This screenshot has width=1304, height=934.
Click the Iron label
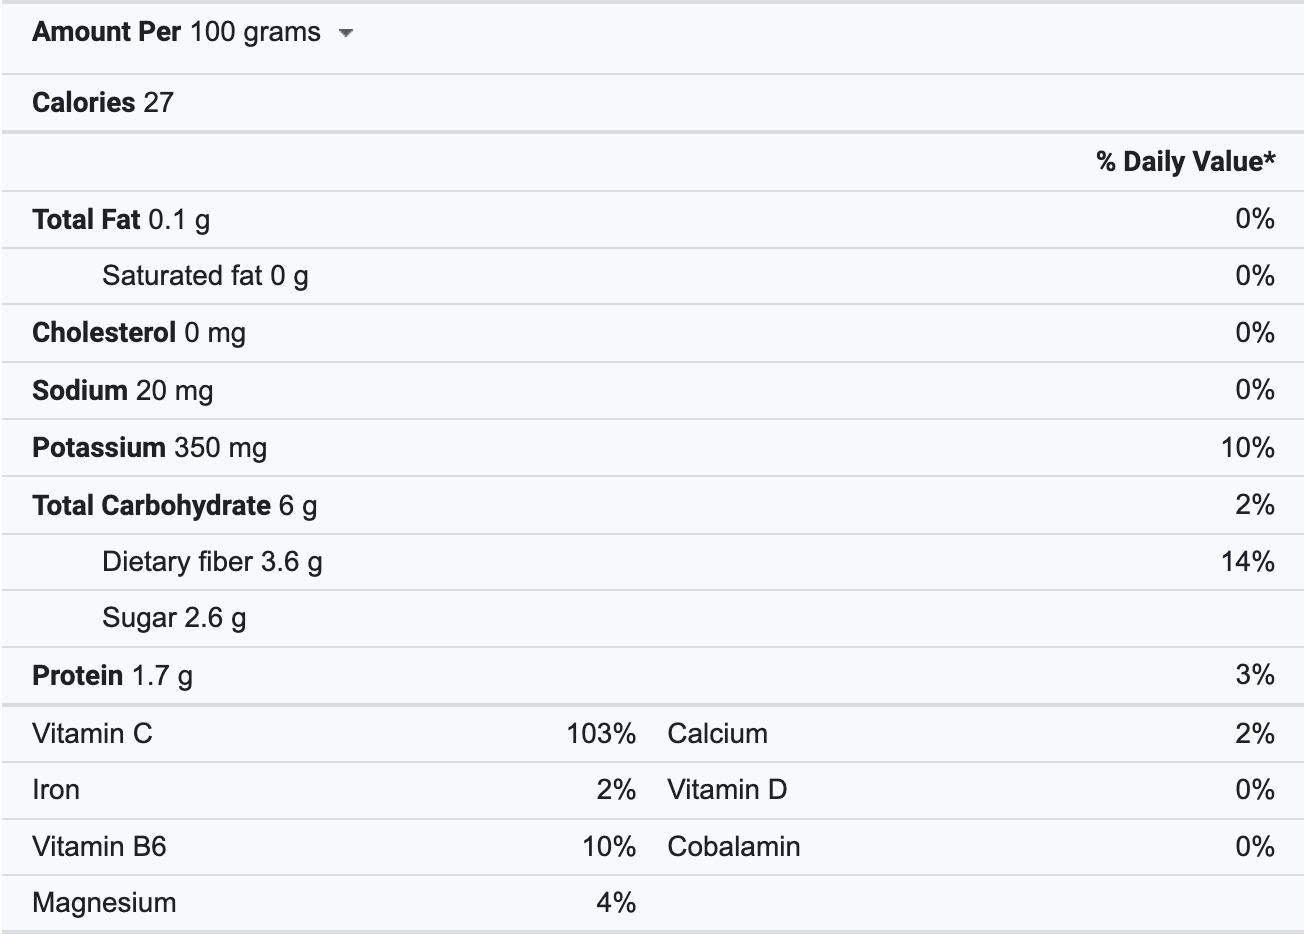[x=56, y=789]
